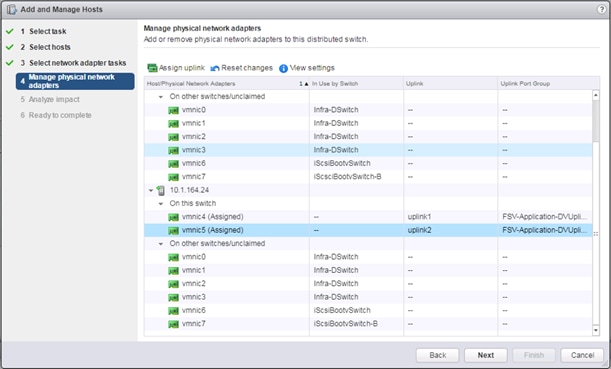Select step 4 Manage physical network adapters
The image size is (611, 369).
pyautogui.click(x=75, y=81)
